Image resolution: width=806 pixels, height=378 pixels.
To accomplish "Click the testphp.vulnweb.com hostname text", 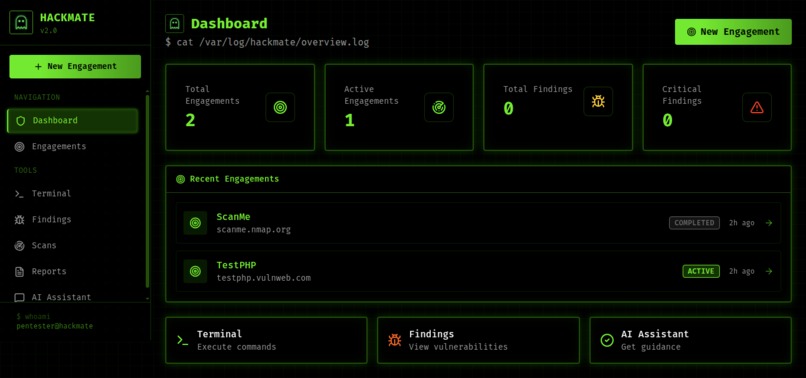I will pyautogui.click(x=263, y=278).
